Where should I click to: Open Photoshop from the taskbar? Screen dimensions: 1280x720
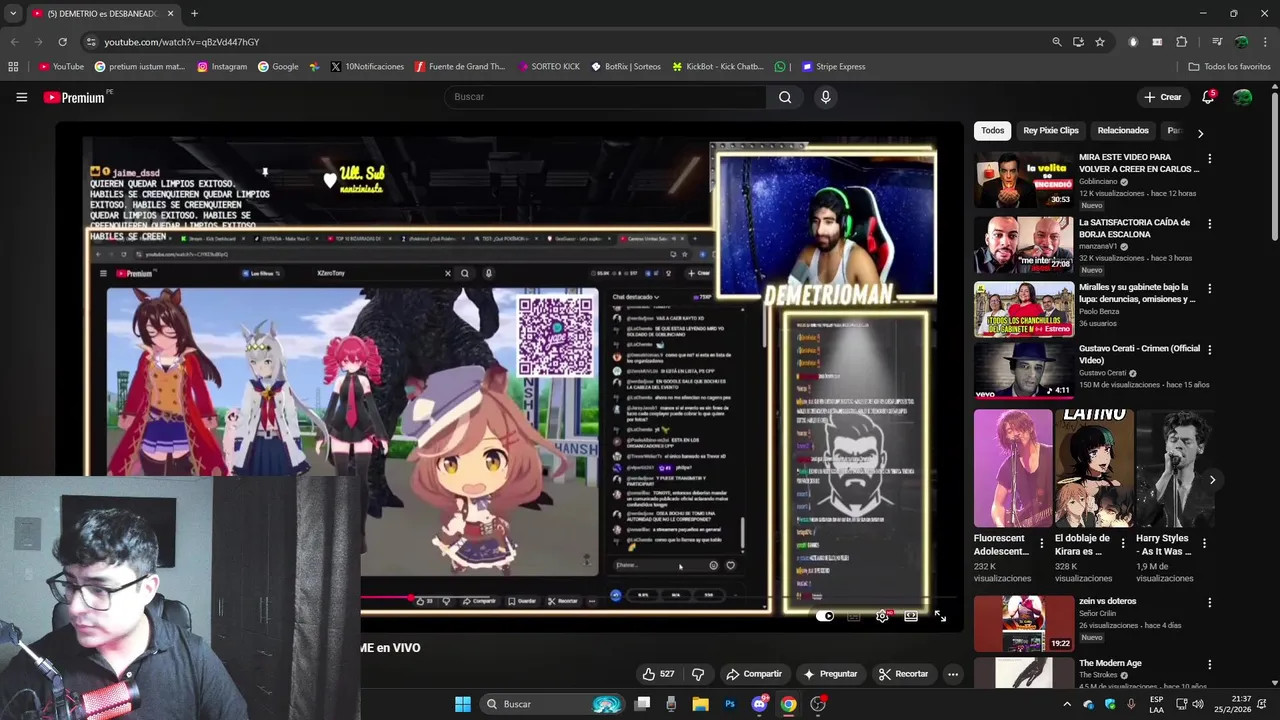730,704
